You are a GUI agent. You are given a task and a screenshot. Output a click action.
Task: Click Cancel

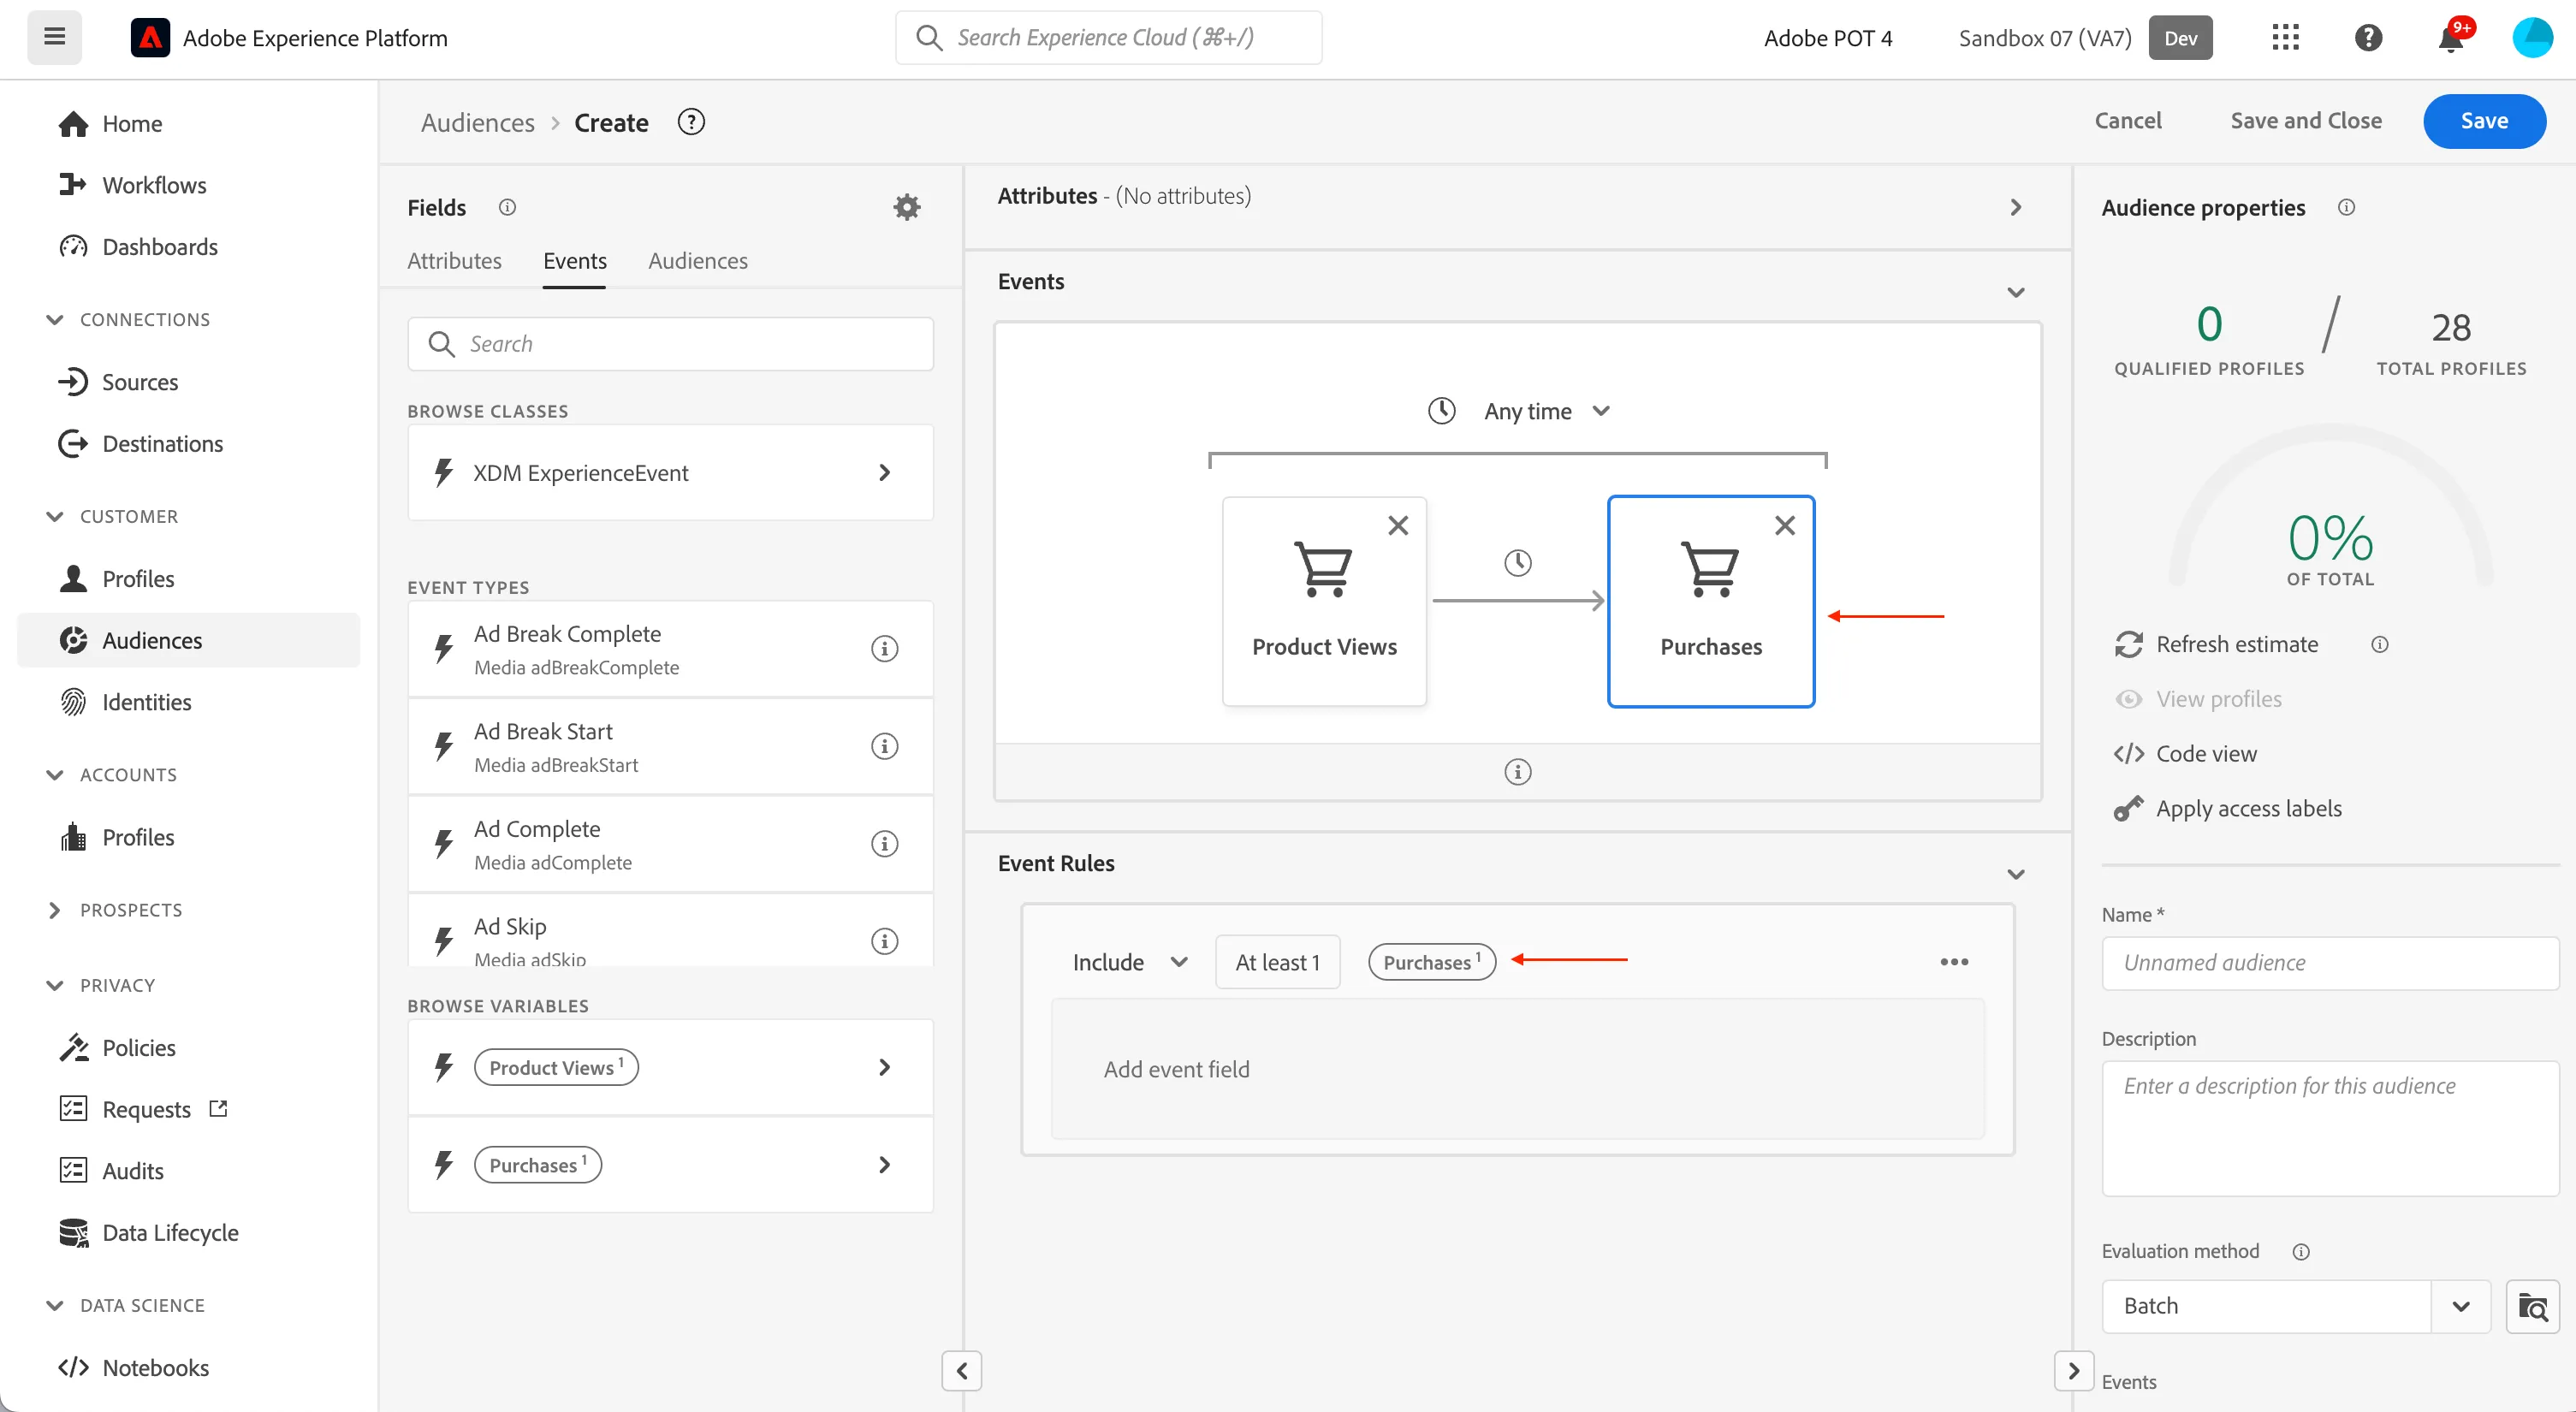pyautogui.click(x=2127, y=121)
